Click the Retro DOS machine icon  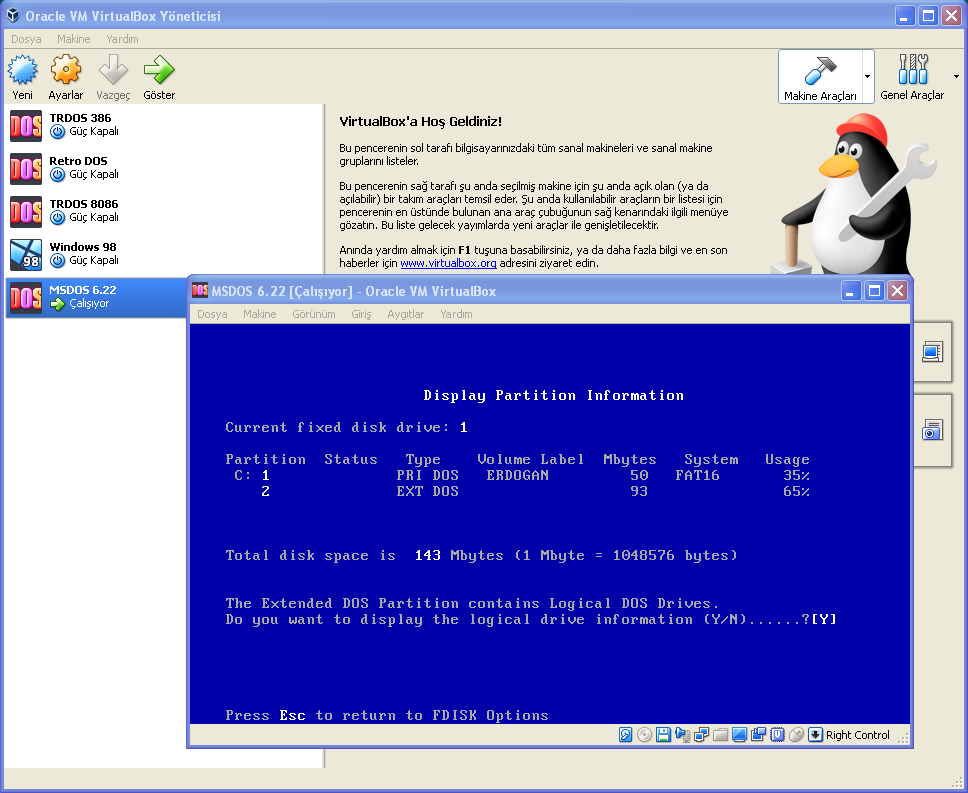click(26, 169)
